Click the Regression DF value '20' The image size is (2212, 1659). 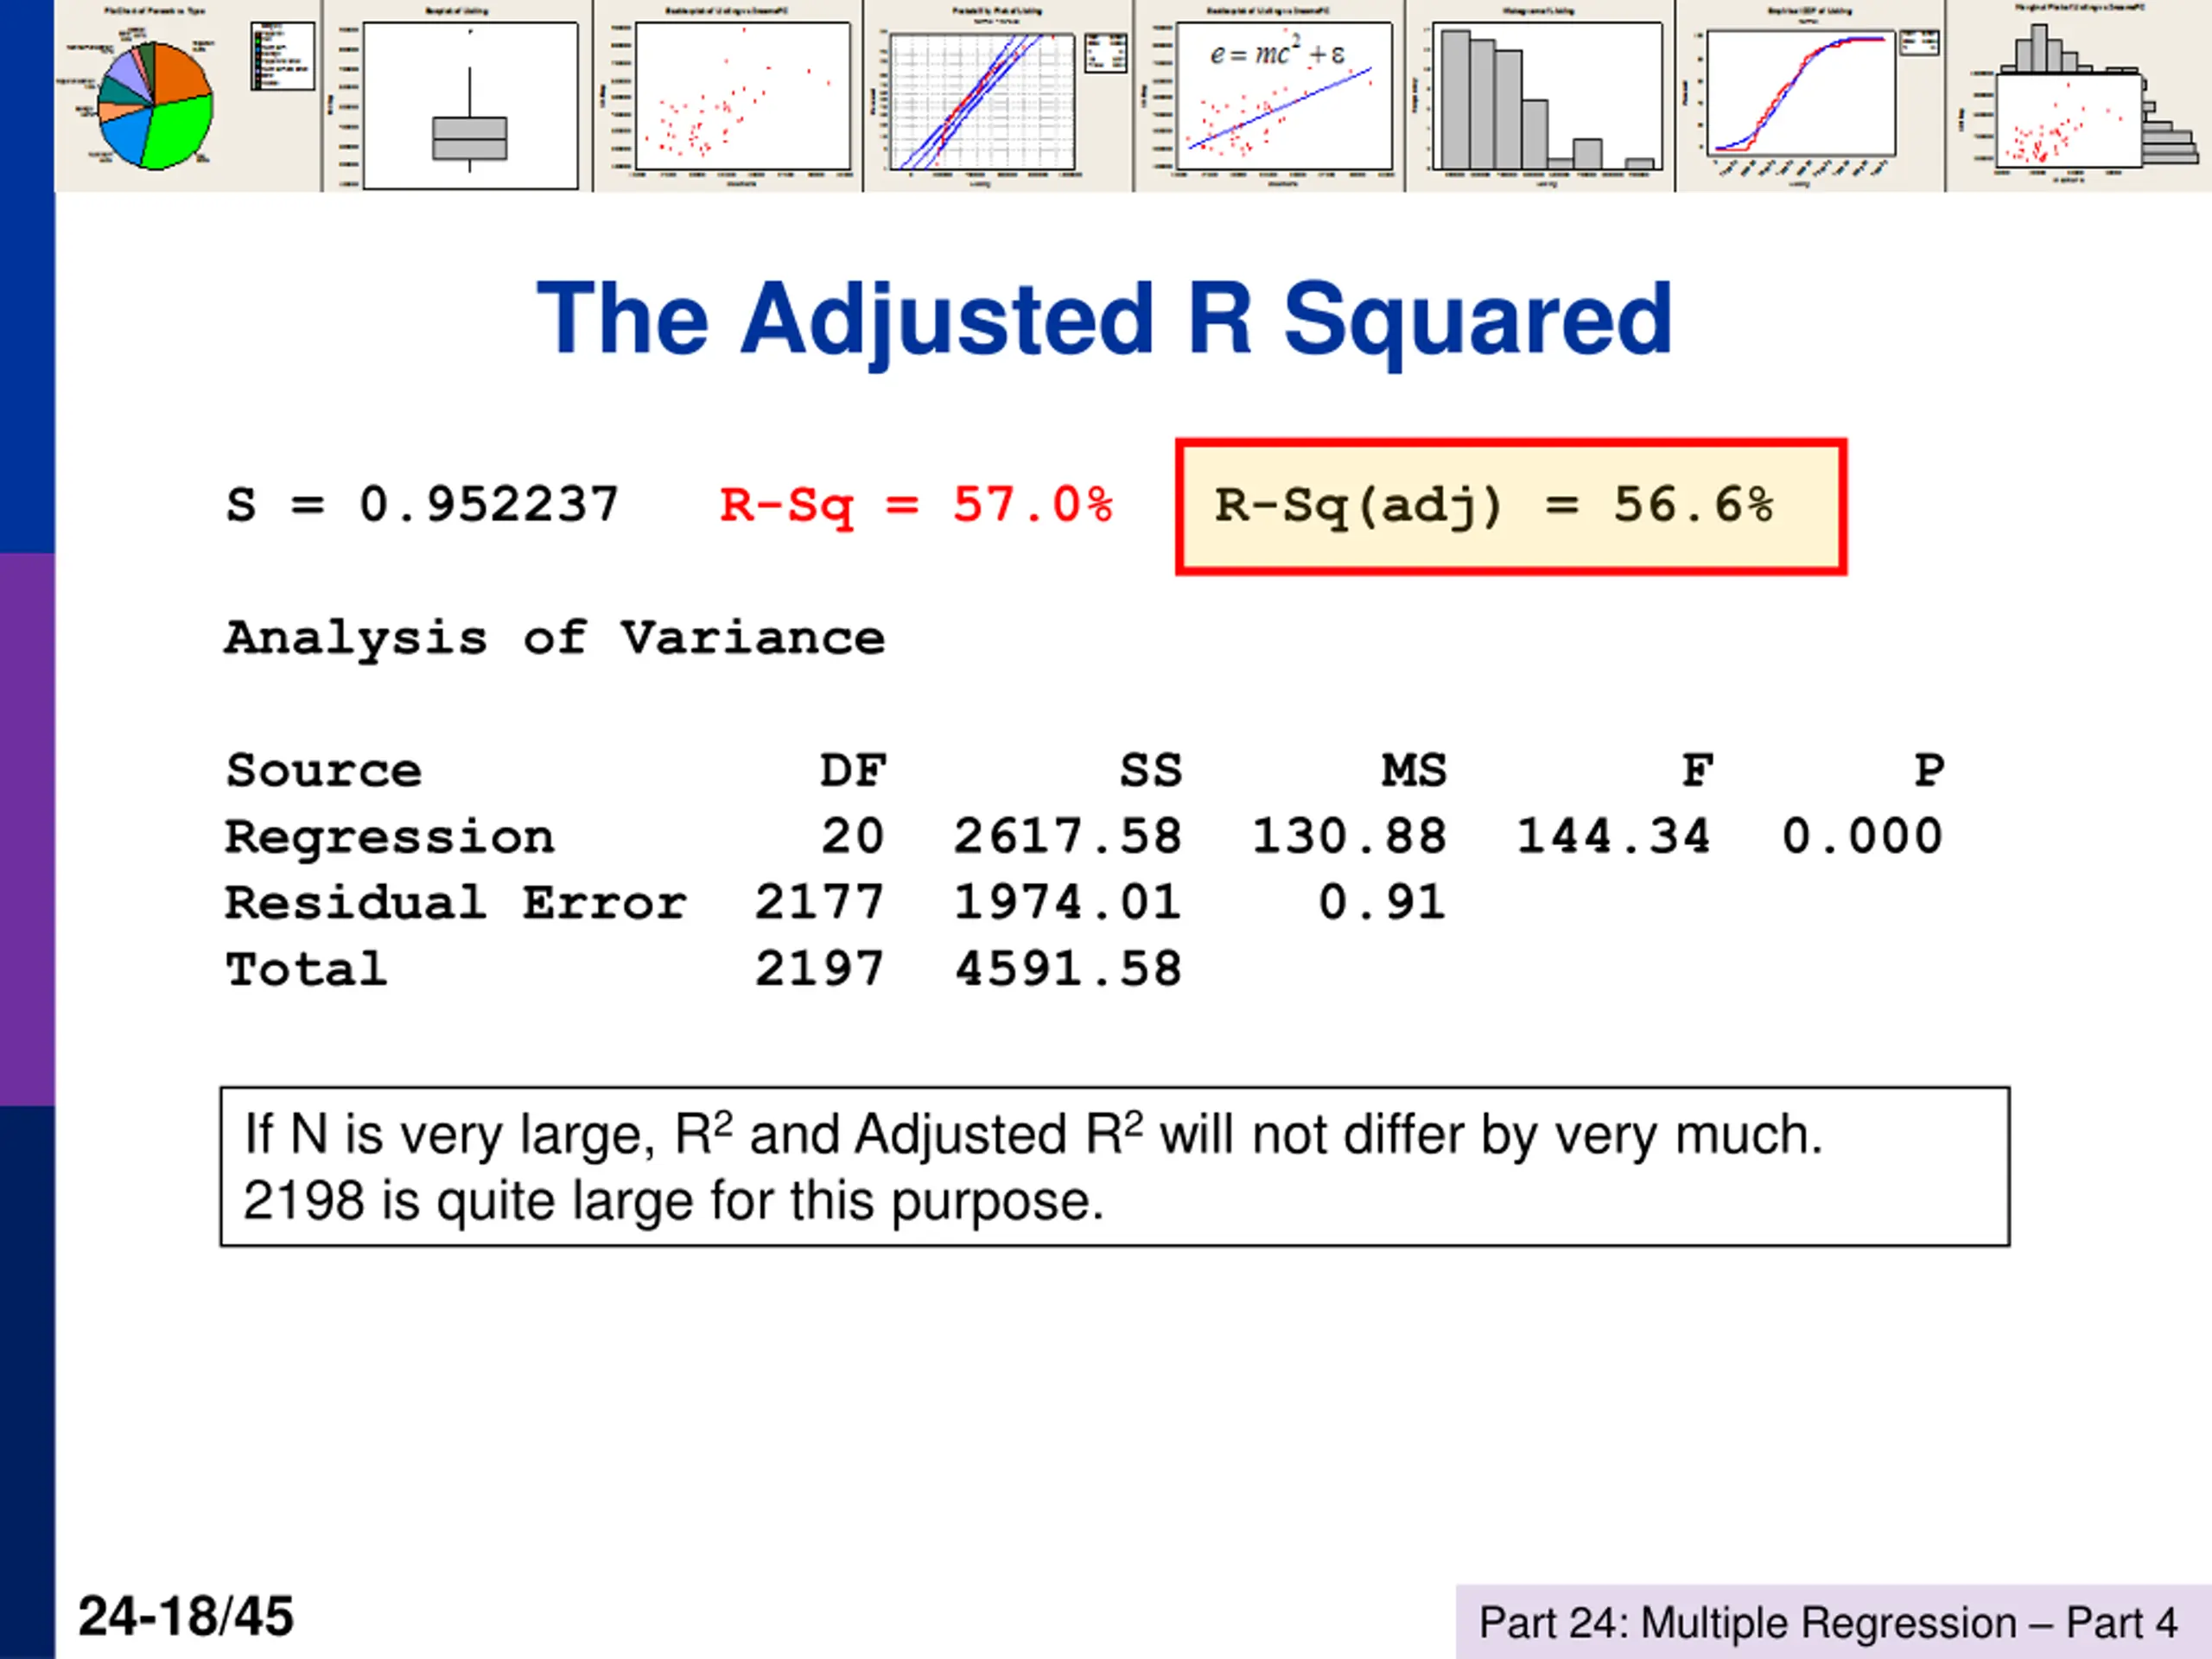[x=853, y=836]
